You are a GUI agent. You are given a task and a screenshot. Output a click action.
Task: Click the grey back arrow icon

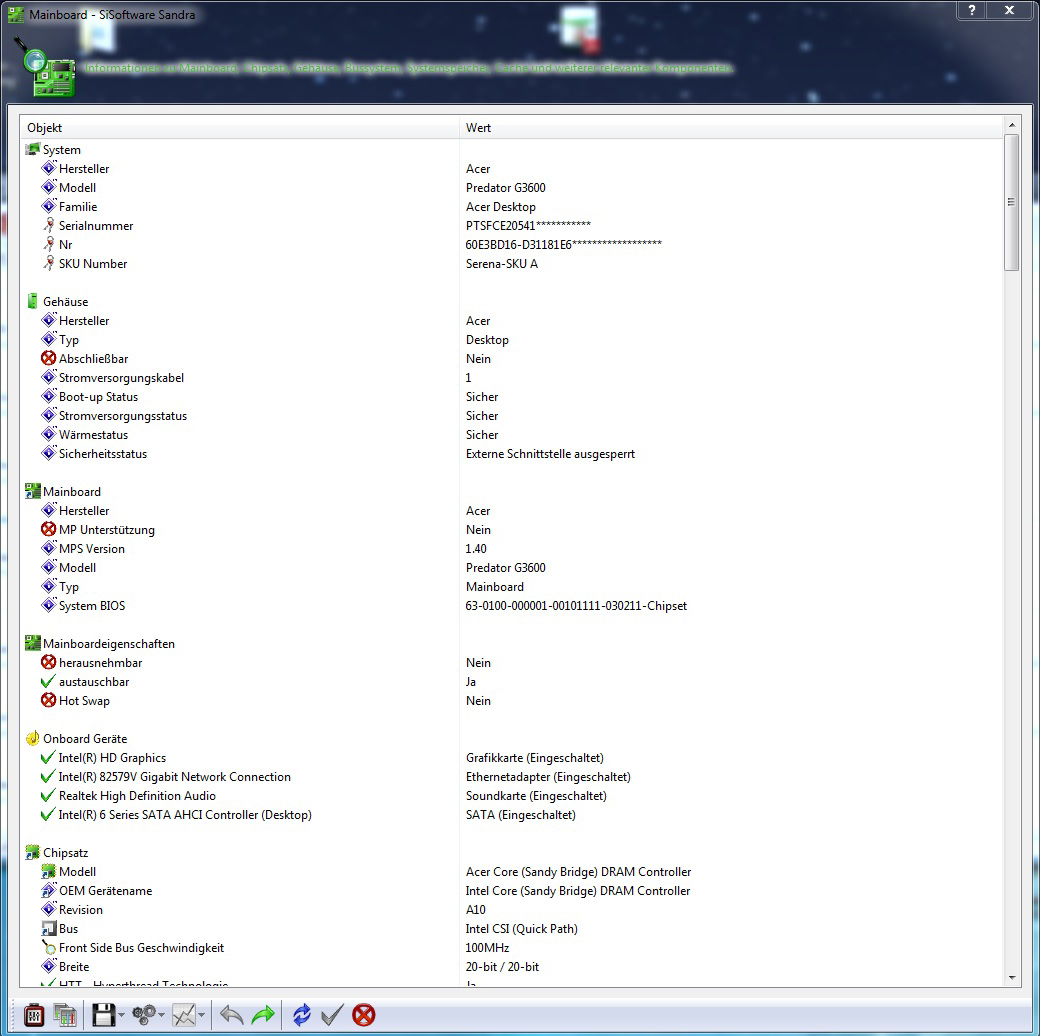pyautogui.click(x=231, y=1015)
